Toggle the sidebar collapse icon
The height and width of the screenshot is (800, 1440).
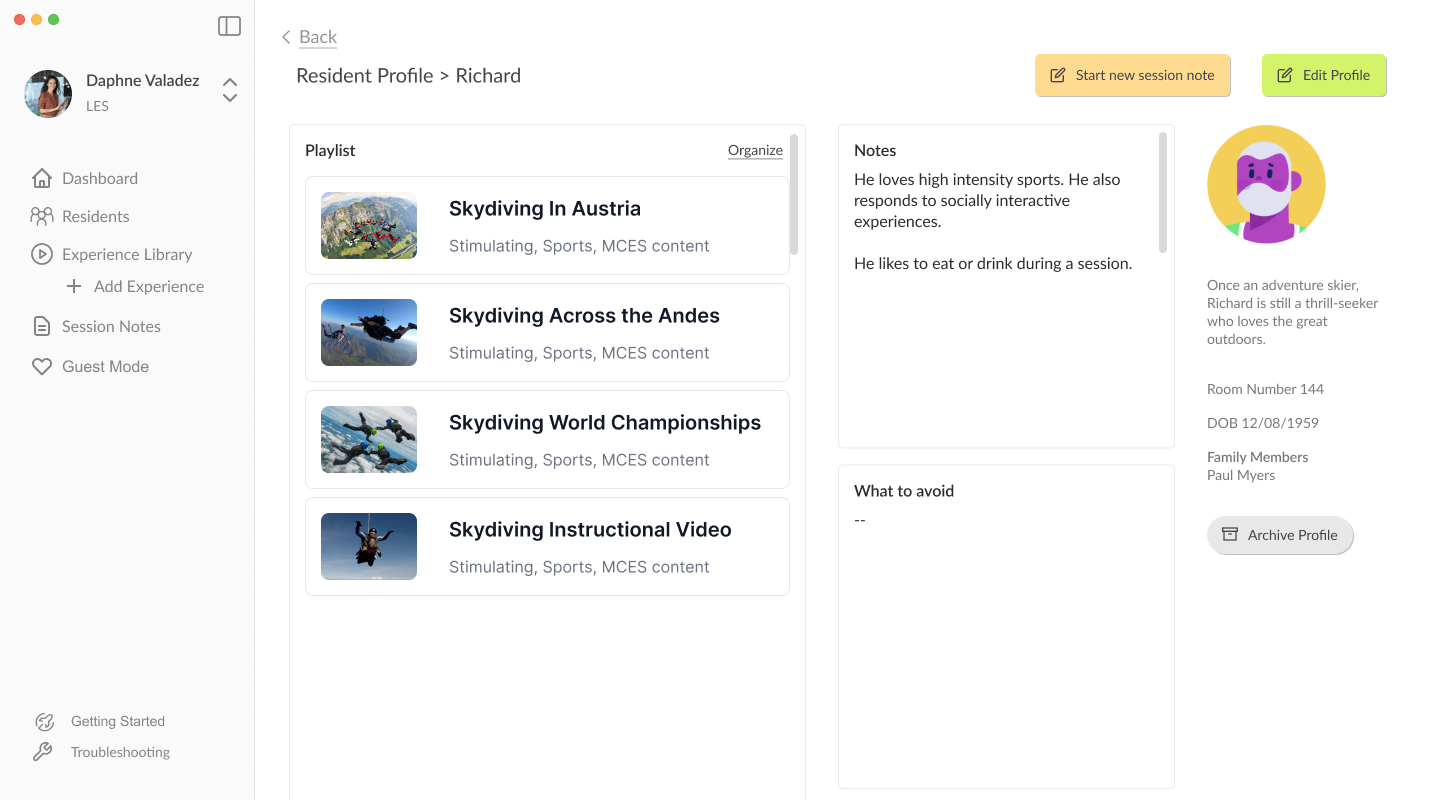click(229, 26)
